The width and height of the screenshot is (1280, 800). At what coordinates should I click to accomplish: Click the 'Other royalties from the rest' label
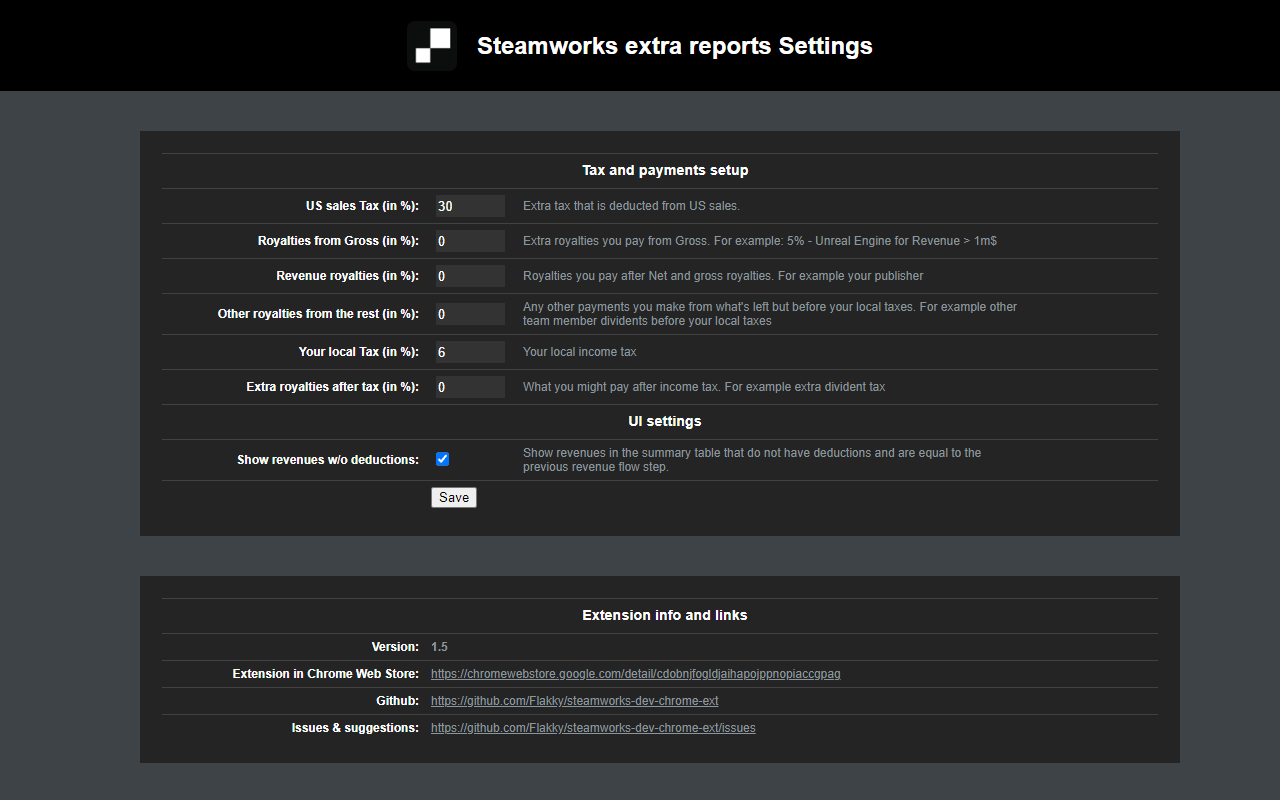click(318, 314)
